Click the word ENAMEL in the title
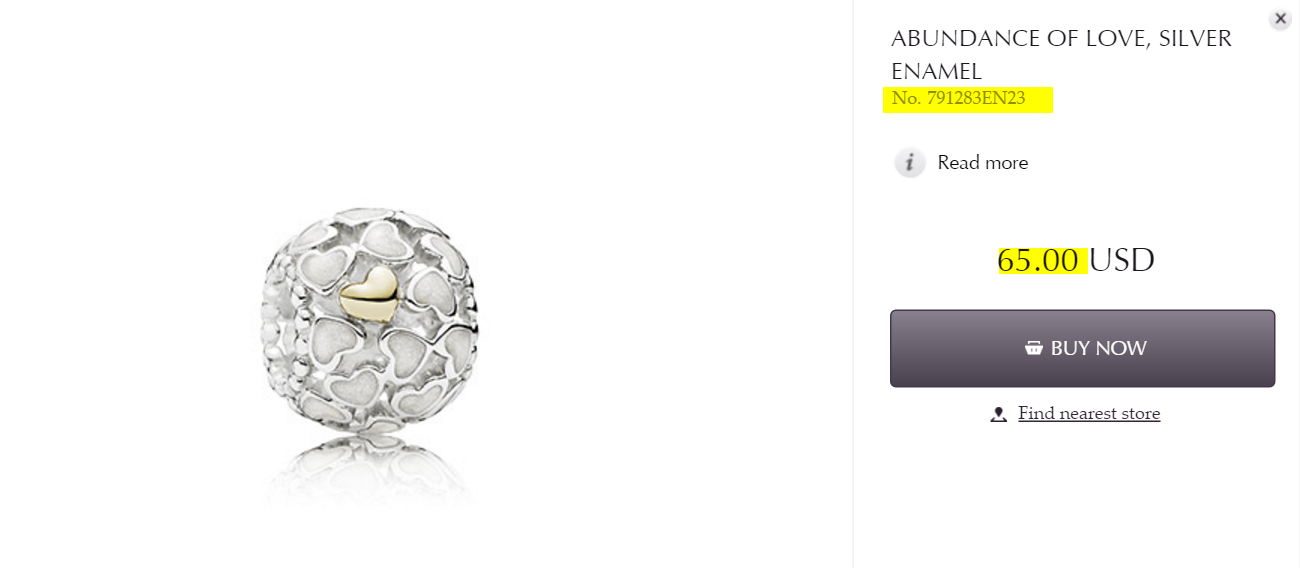This screenshot has height=568, width=1300. click(936, 72)
